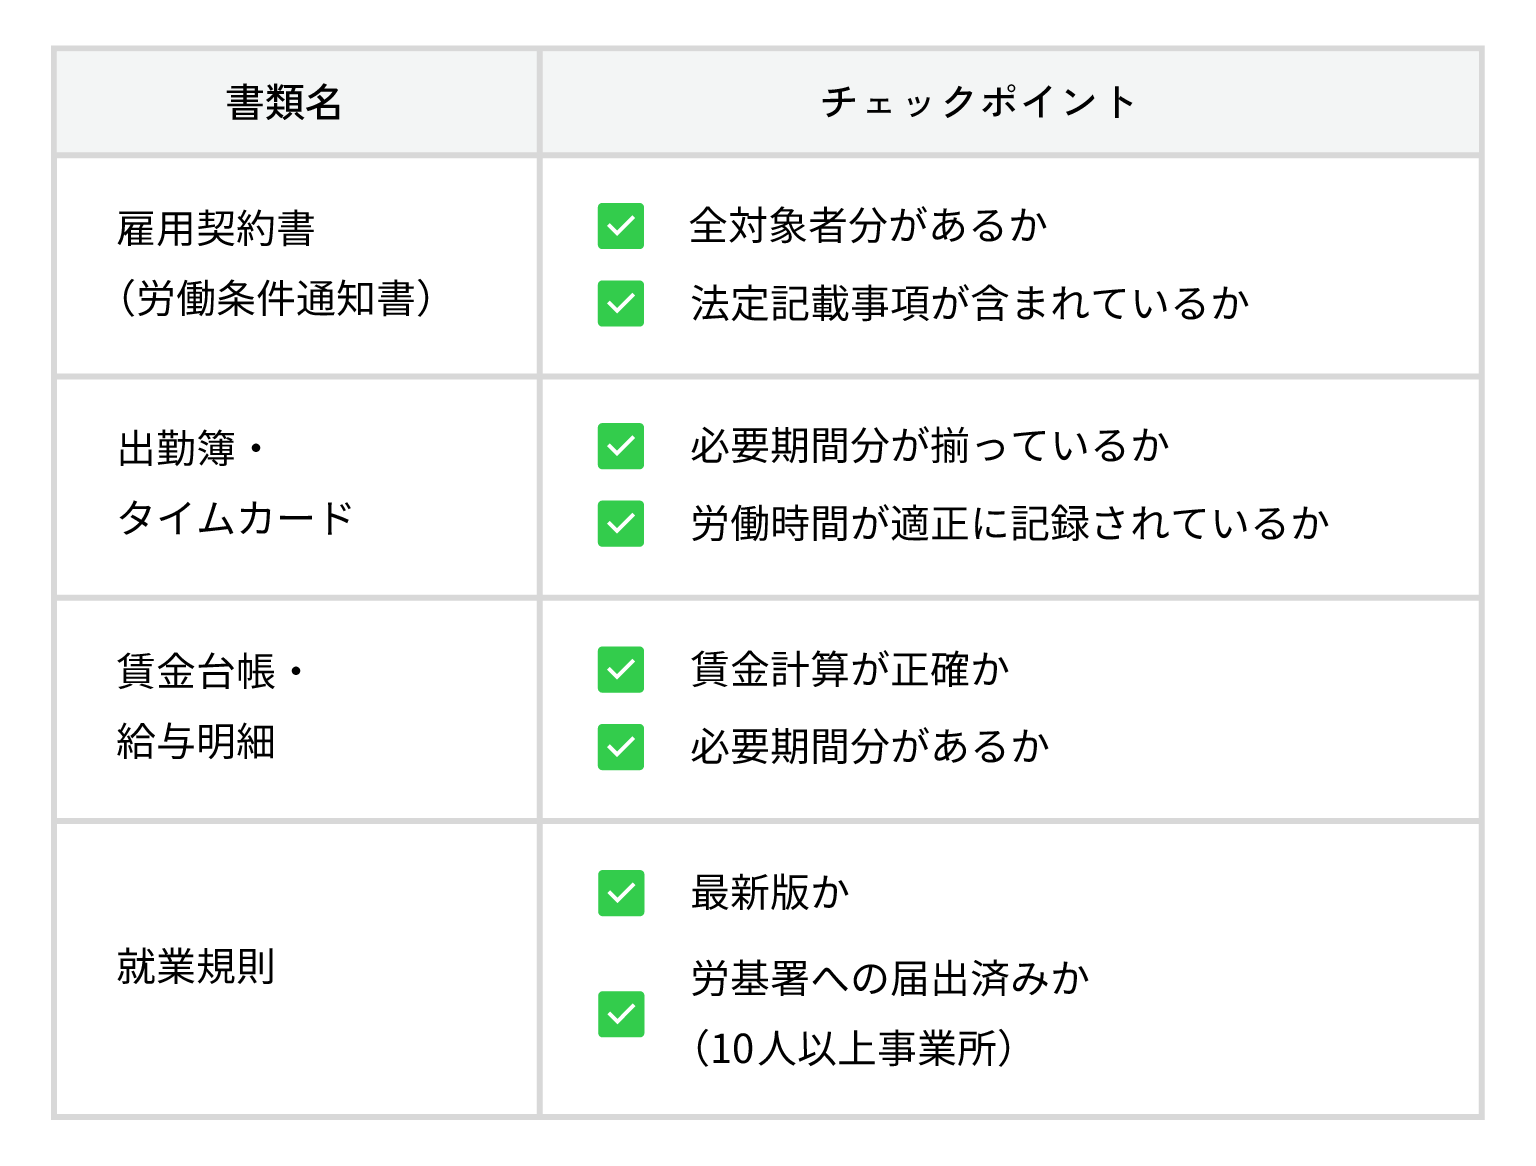The width and height of the screenshot is (1536, 1166).
Task: Select the 雇用契約書 row label
Action: [275, 264]
